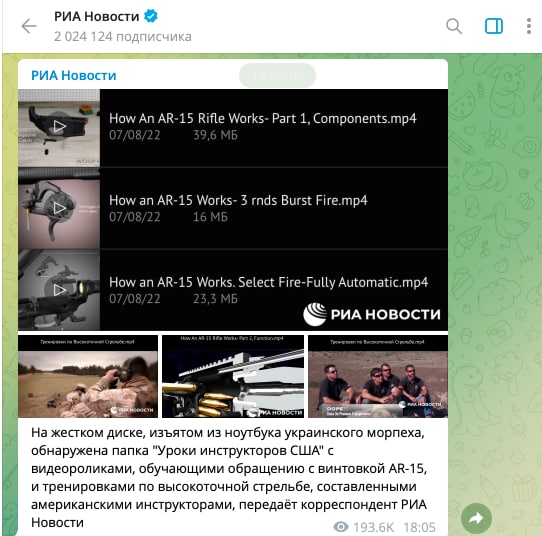
Task: Click the date pill above the post
Action: (x=277, y=75)
